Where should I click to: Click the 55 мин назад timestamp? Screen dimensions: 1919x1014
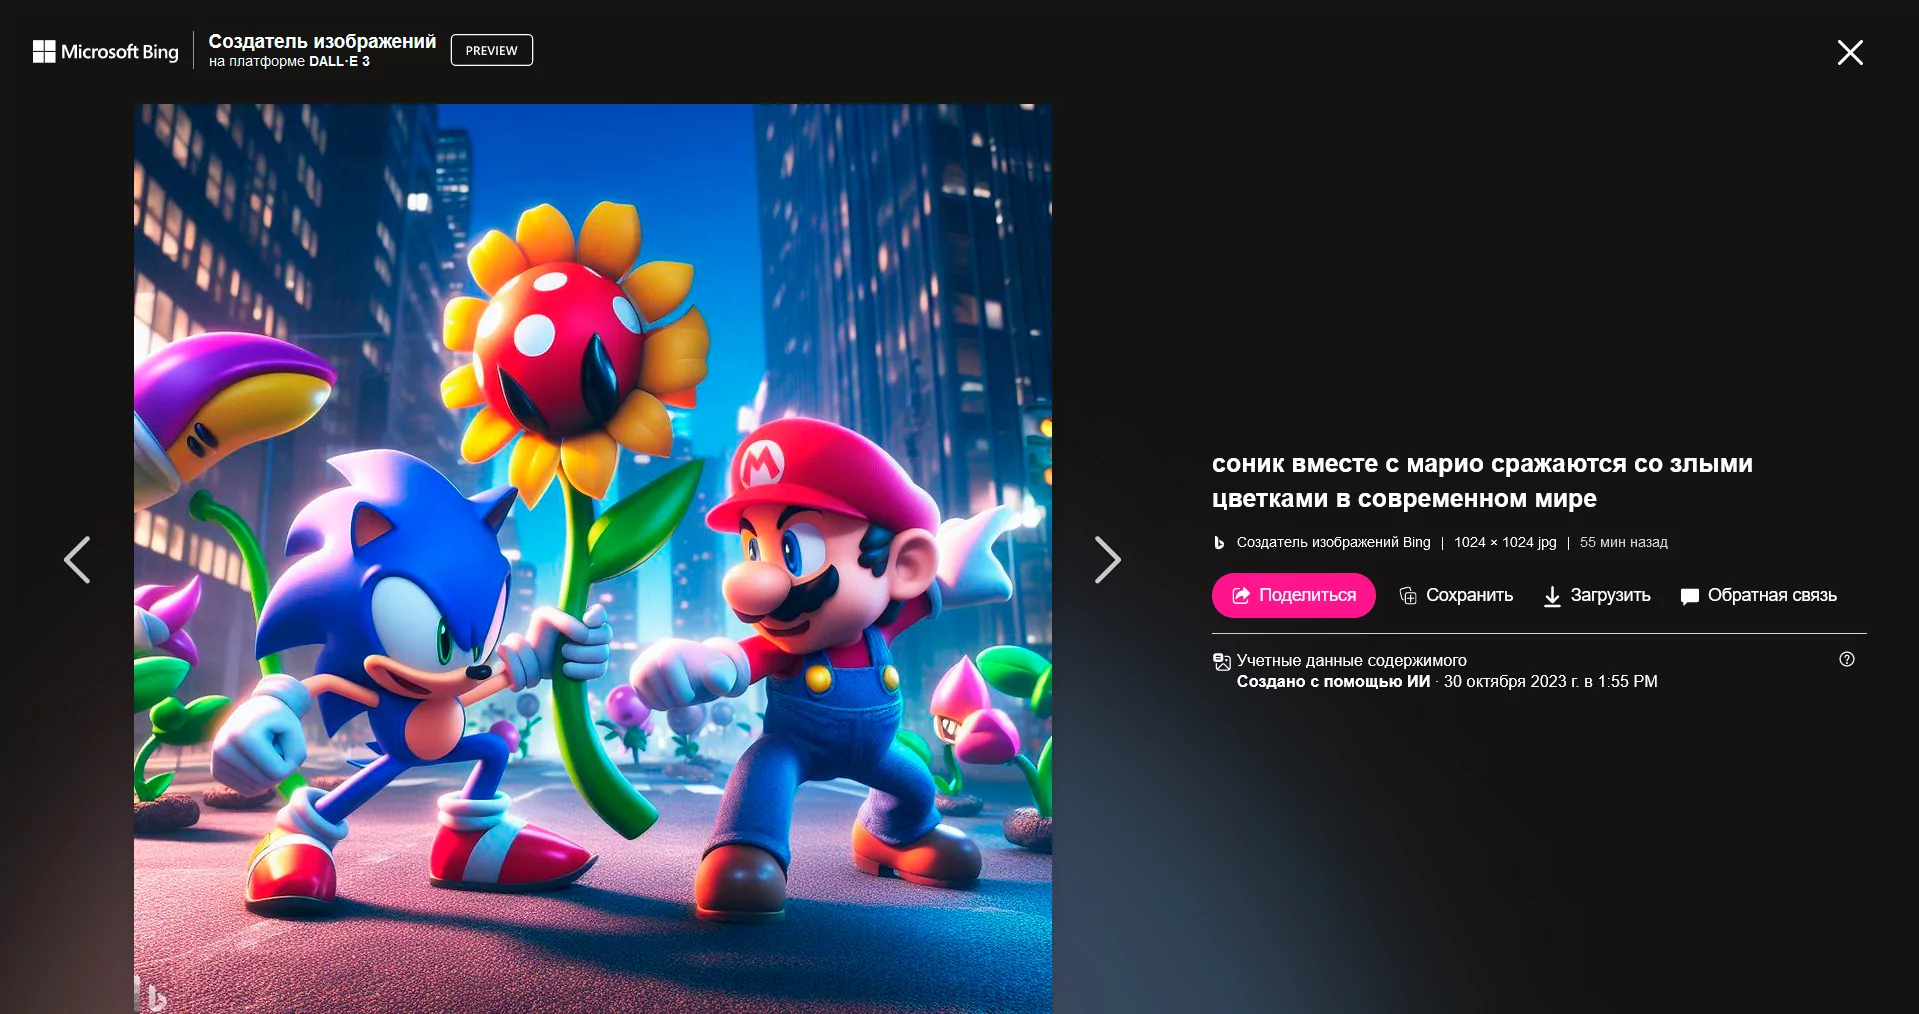(1624, 542)
